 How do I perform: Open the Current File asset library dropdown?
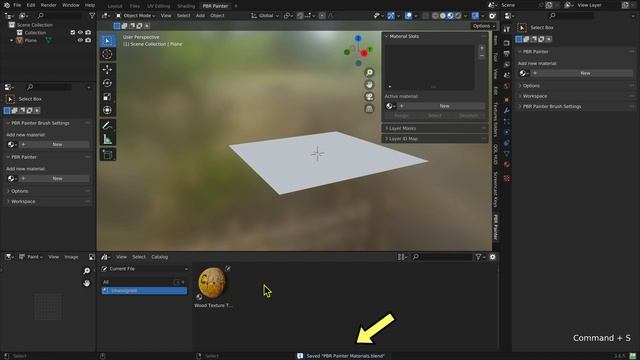(144, 269)
